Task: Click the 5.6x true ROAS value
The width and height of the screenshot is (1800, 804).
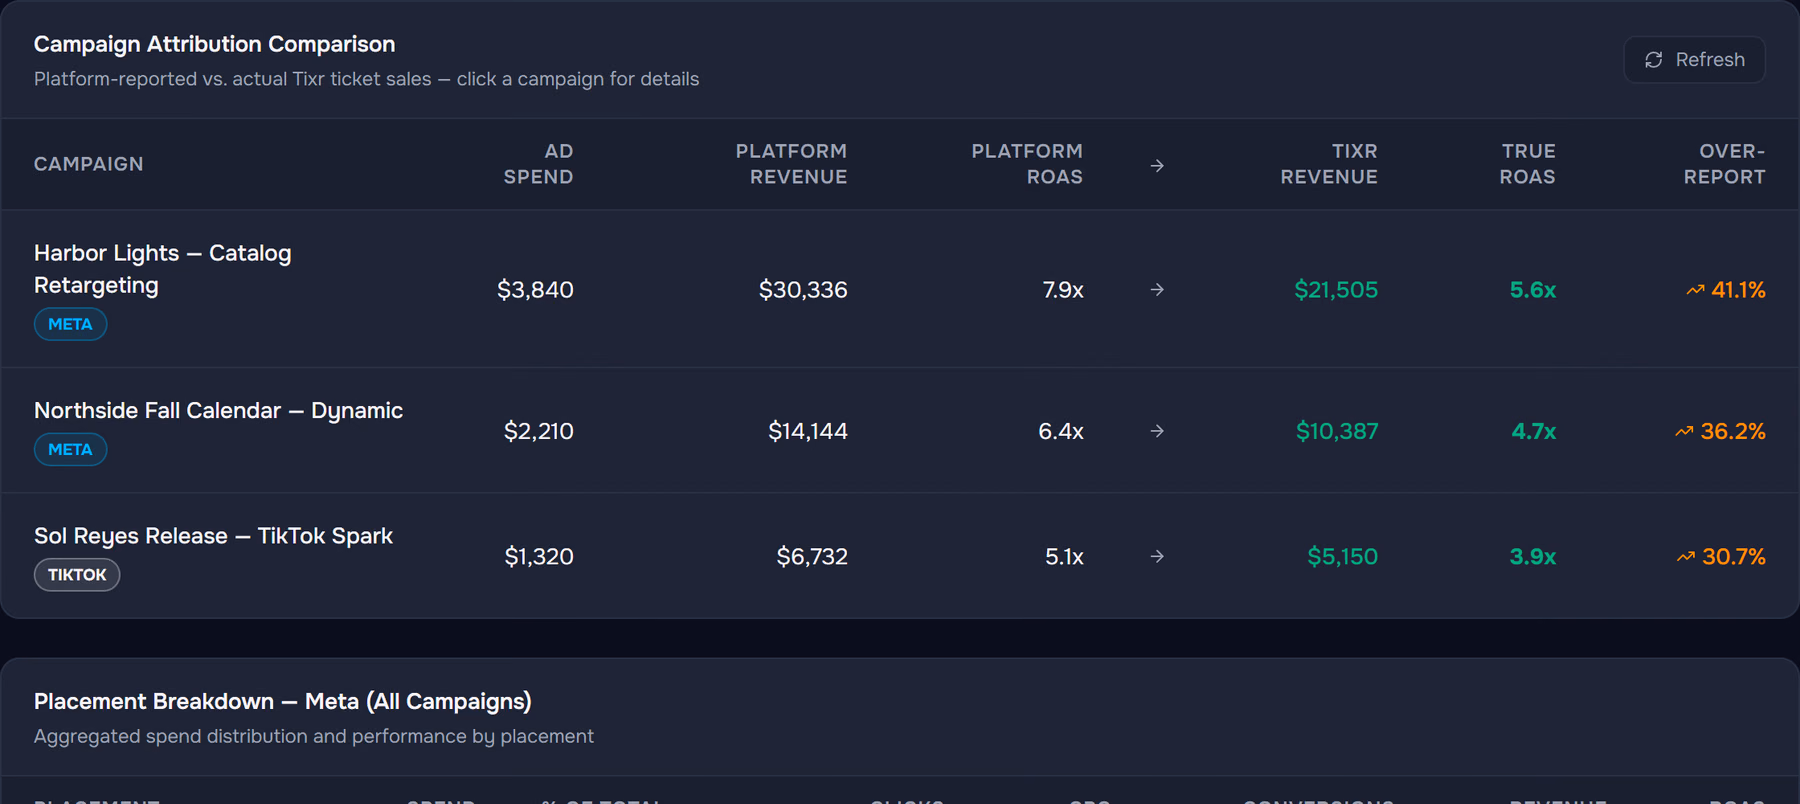Action: click(x=1533, y=290)
